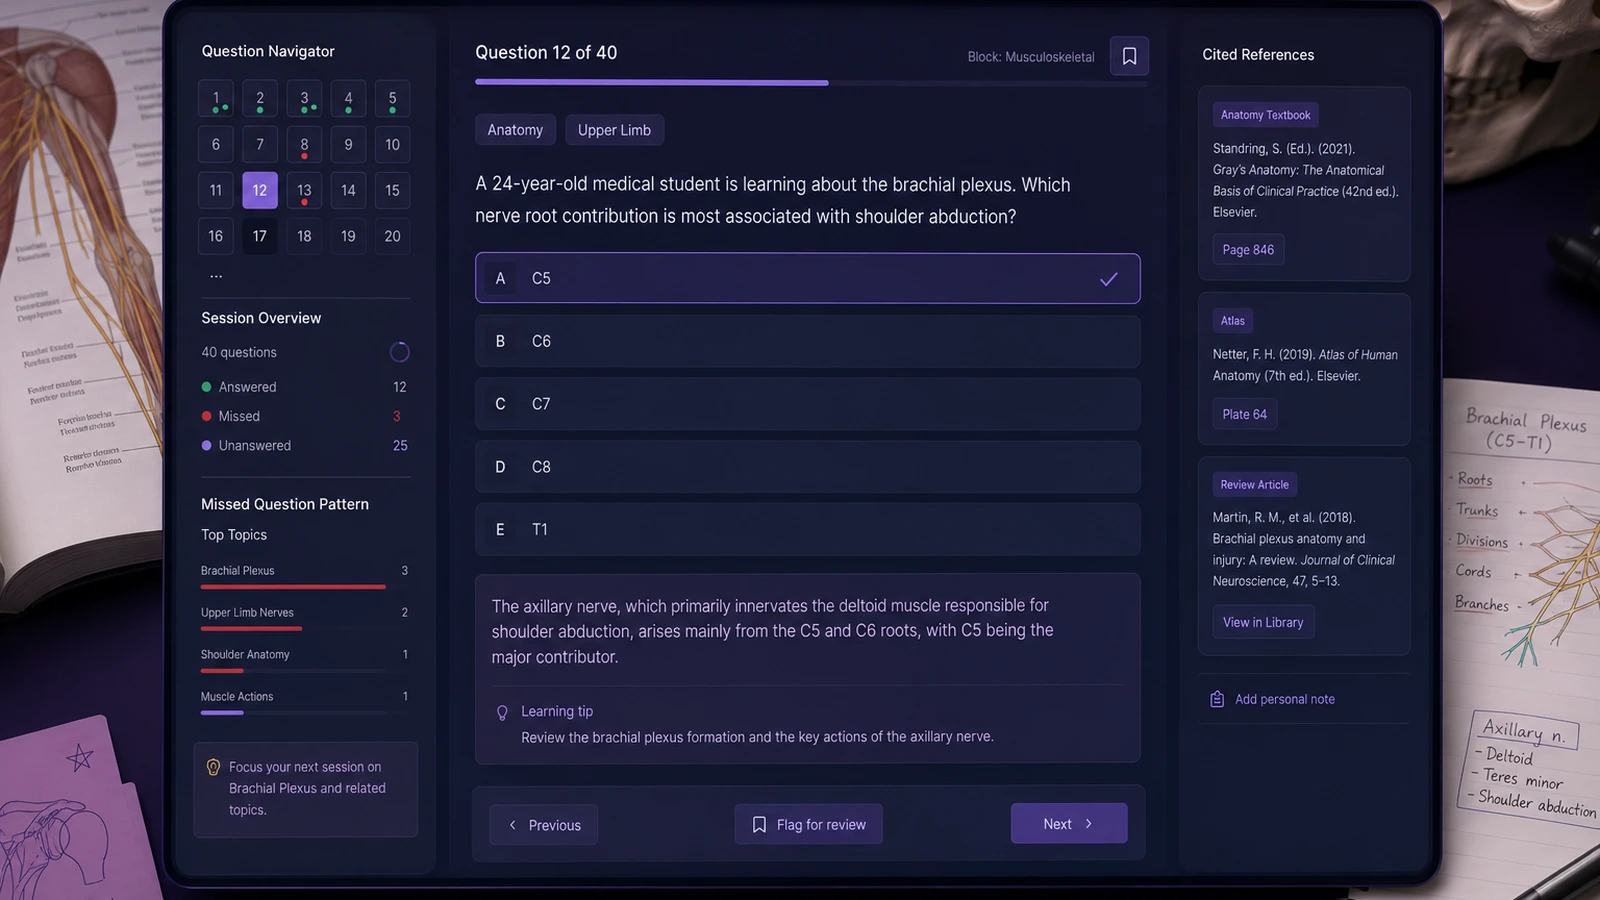Click the Block: Musculoskeletal label

pyautogui.click(x=1031, y=57)
